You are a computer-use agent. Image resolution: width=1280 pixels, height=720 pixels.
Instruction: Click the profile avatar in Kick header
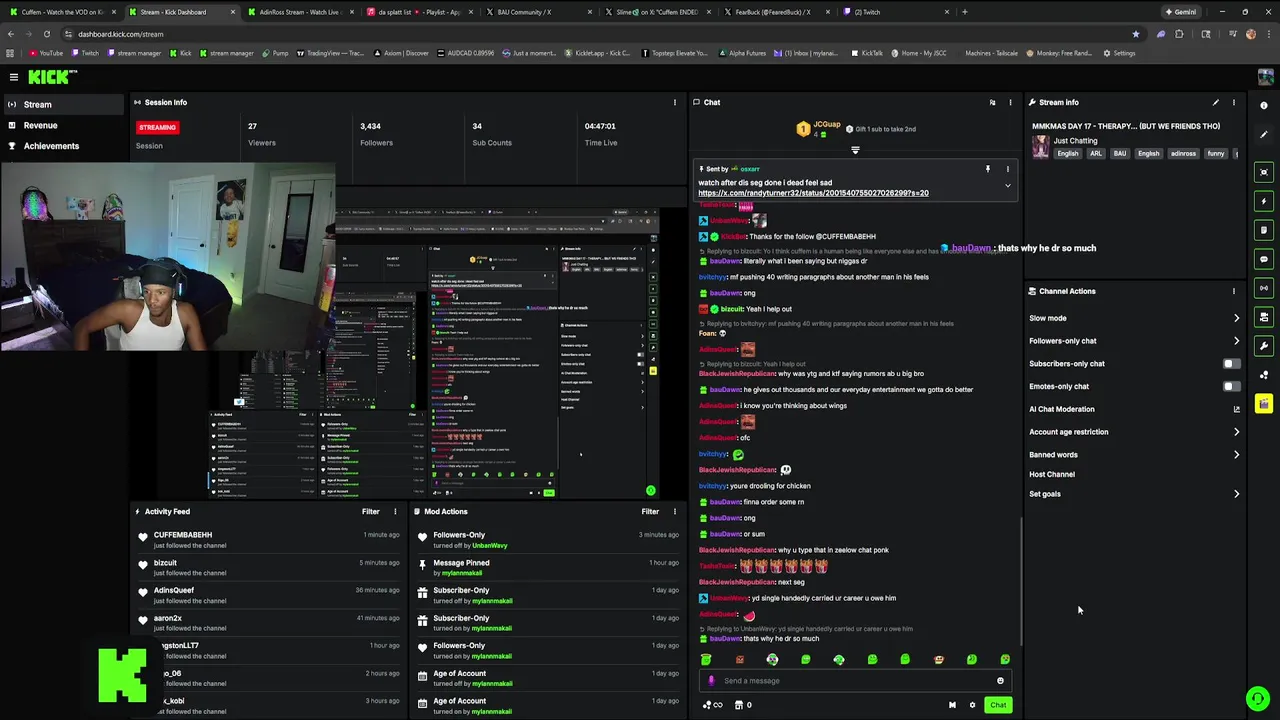pyautogui.click(x=1265, y=77)
